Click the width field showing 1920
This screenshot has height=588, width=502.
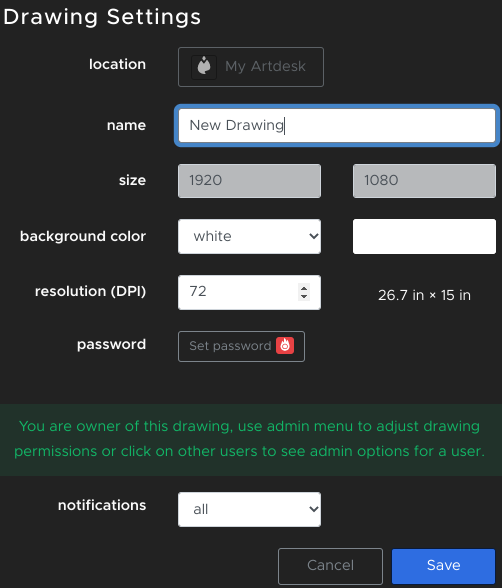pyautogui.click(x=249, y=181)
